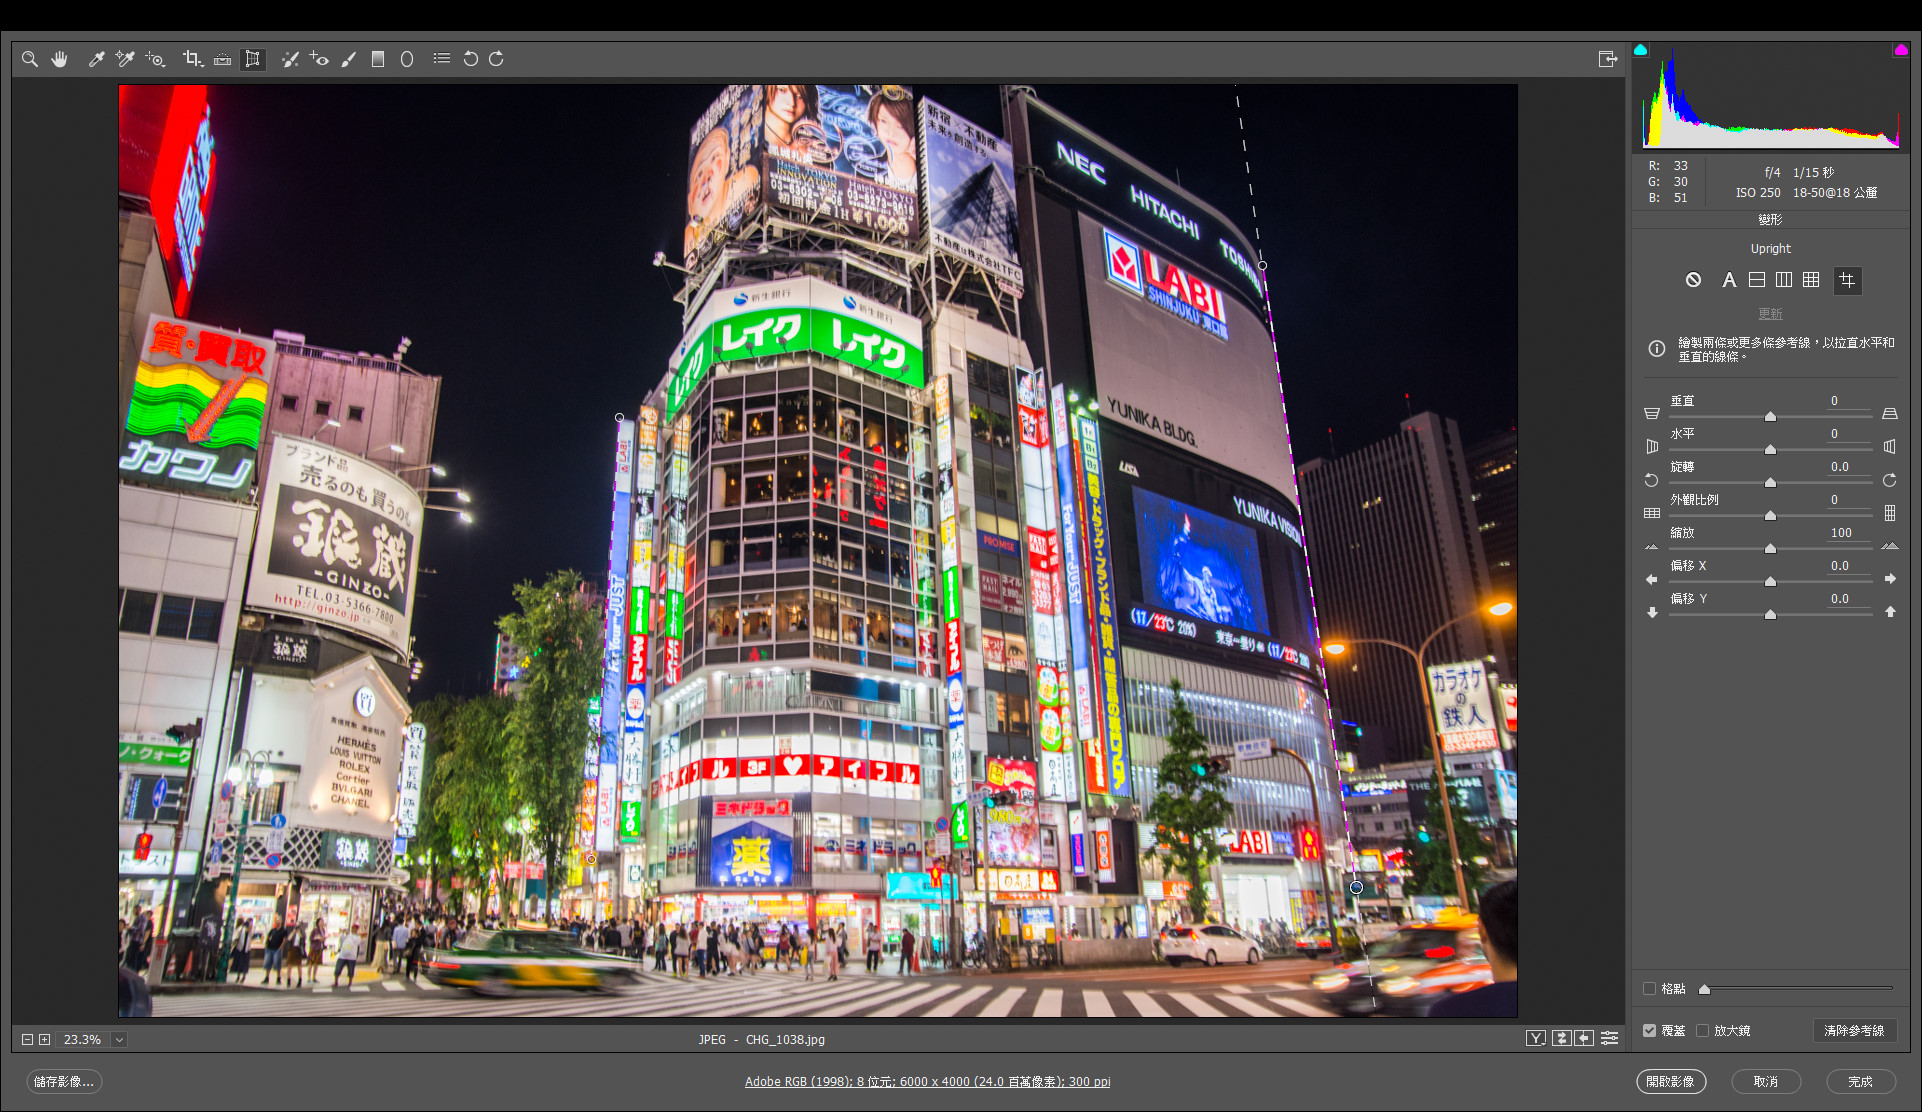Select the Adjustment Brush tool
This screenshot has height=1112, width=1922.
click(348, 59)
